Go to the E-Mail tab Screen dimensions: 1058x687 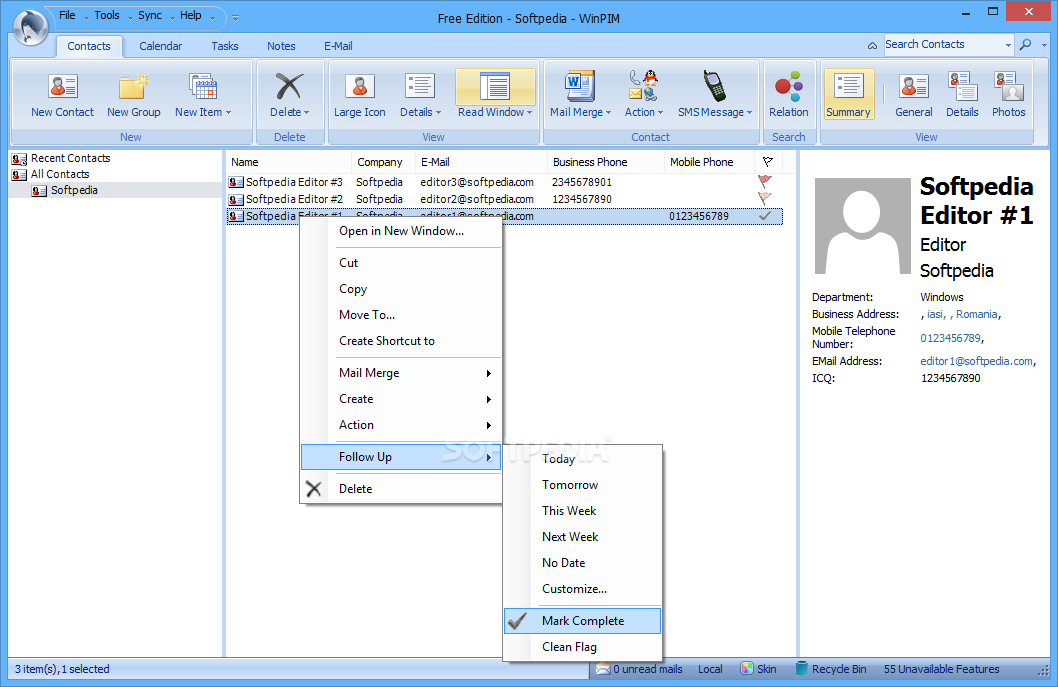tap(338, 46)
